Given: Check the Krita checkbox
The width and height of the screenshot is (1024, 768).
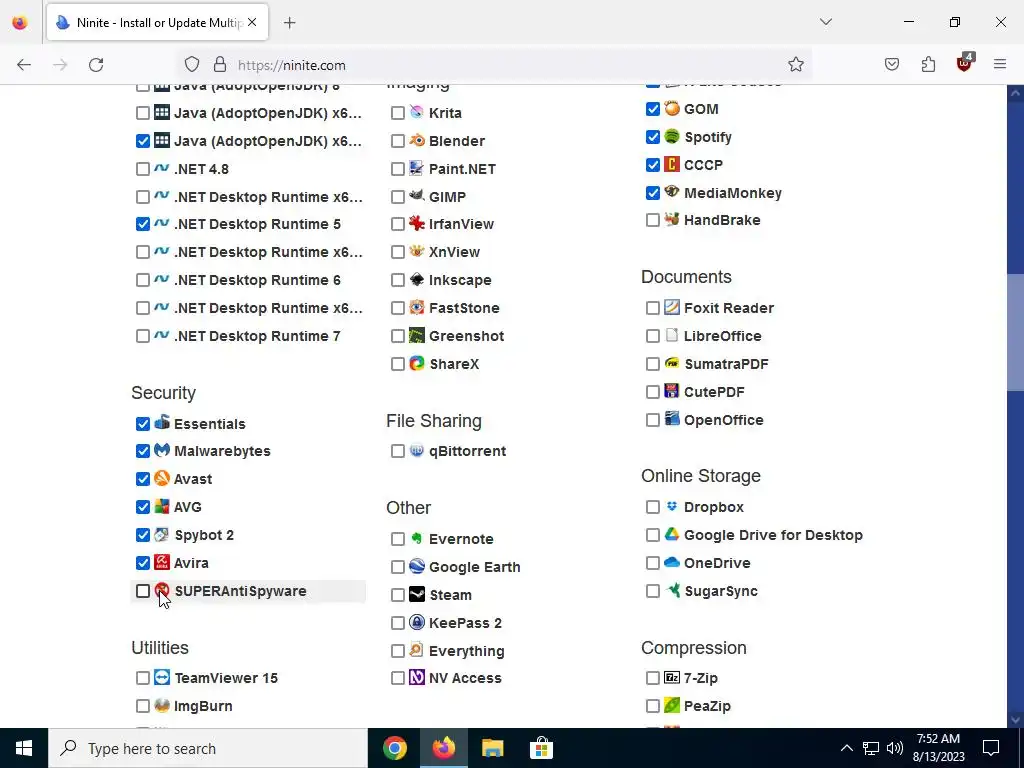Looking at the screenshot, I should pos(398,113).
